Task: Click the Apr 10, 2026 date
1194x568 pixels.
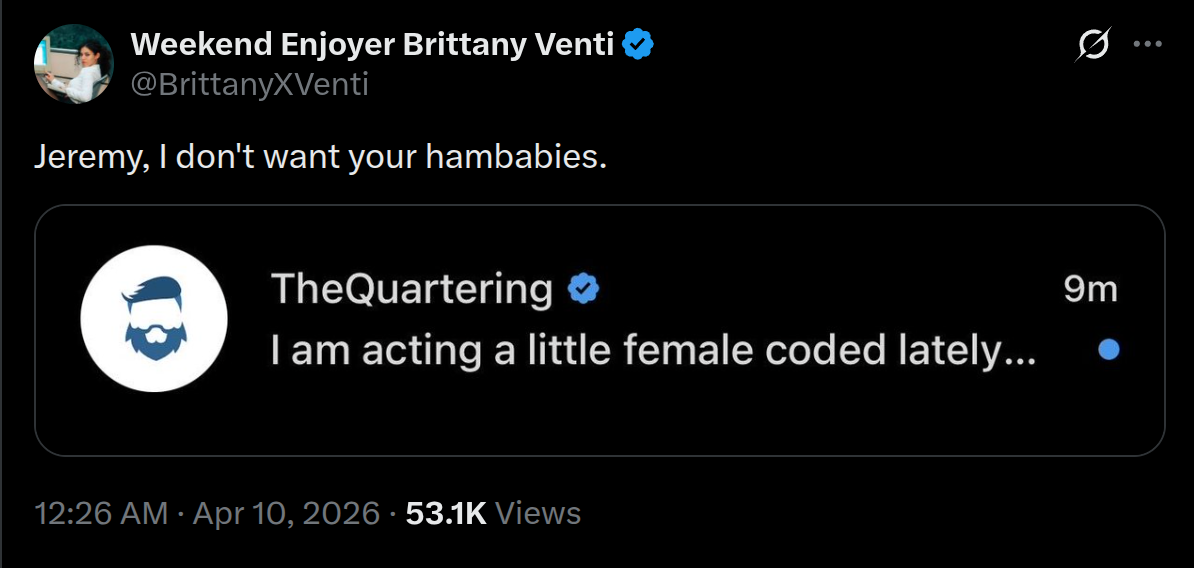Action: click(286, 513)
